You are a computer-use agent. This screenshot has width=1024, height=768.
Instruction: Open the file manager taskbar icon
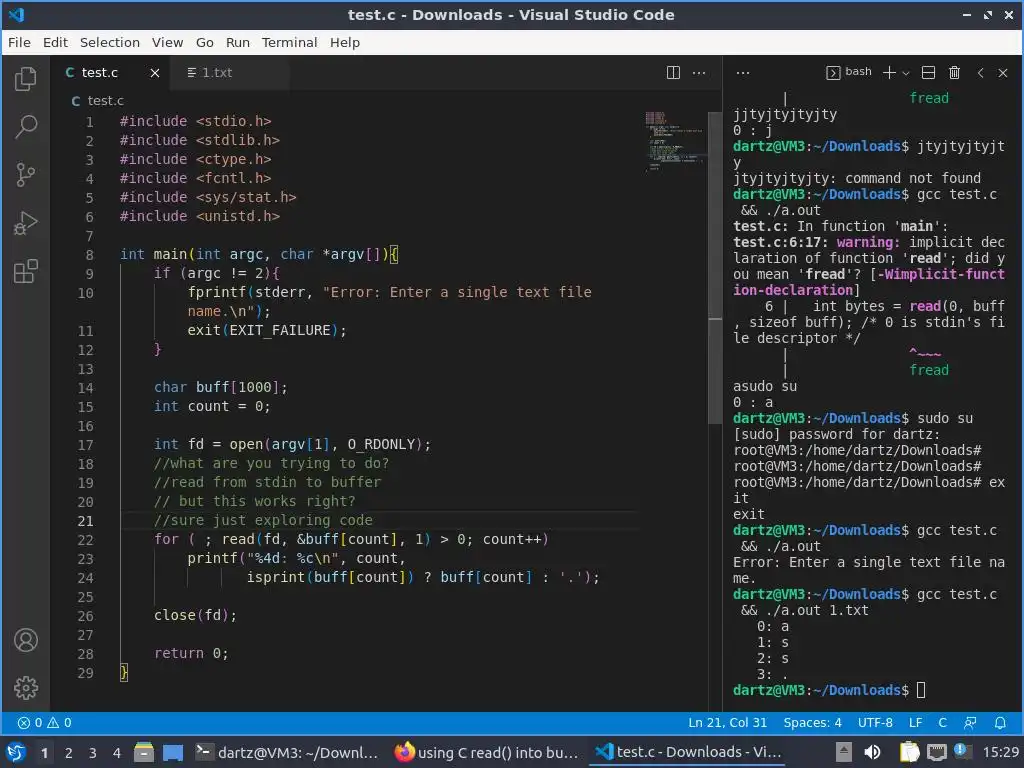point(144,752)
